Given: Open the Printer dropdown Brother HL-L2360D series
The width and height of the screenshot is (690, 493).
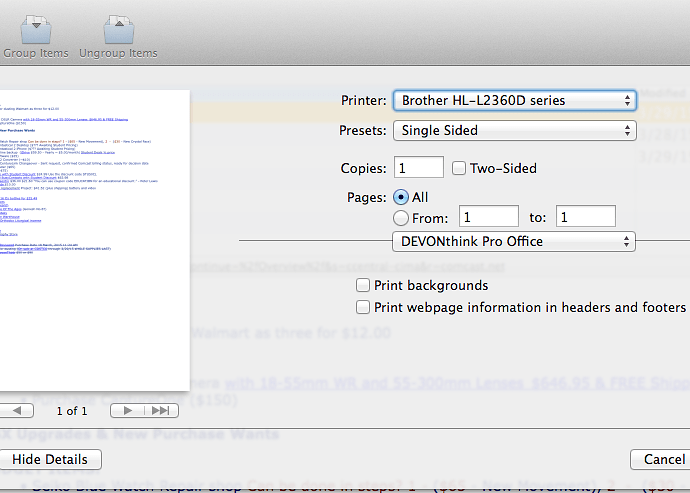Looking at the screenshot, I should [x=514, y=101].
